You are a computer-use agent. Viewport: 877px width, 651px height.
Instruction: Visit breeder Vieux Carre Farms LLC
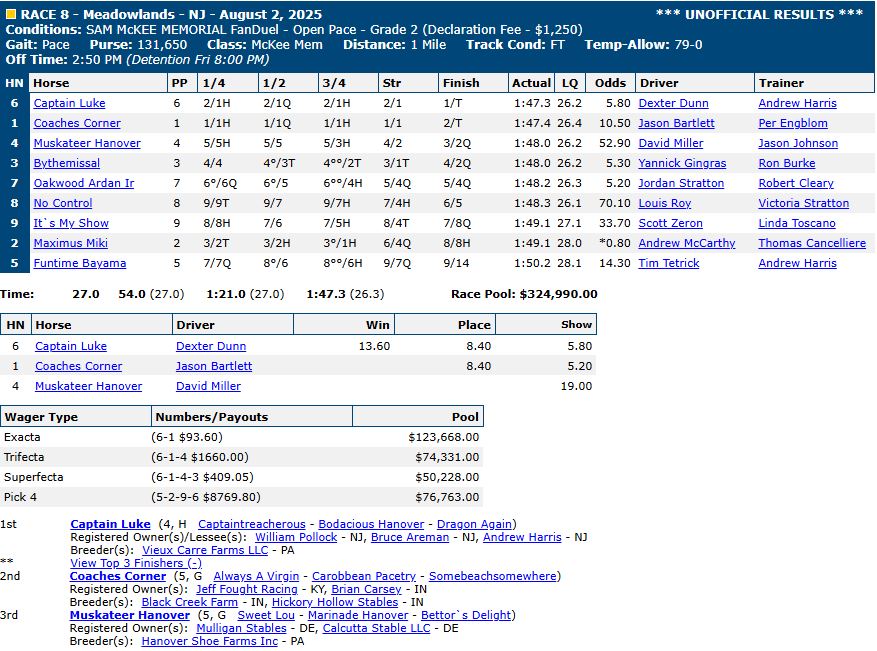tap(205, 550)
